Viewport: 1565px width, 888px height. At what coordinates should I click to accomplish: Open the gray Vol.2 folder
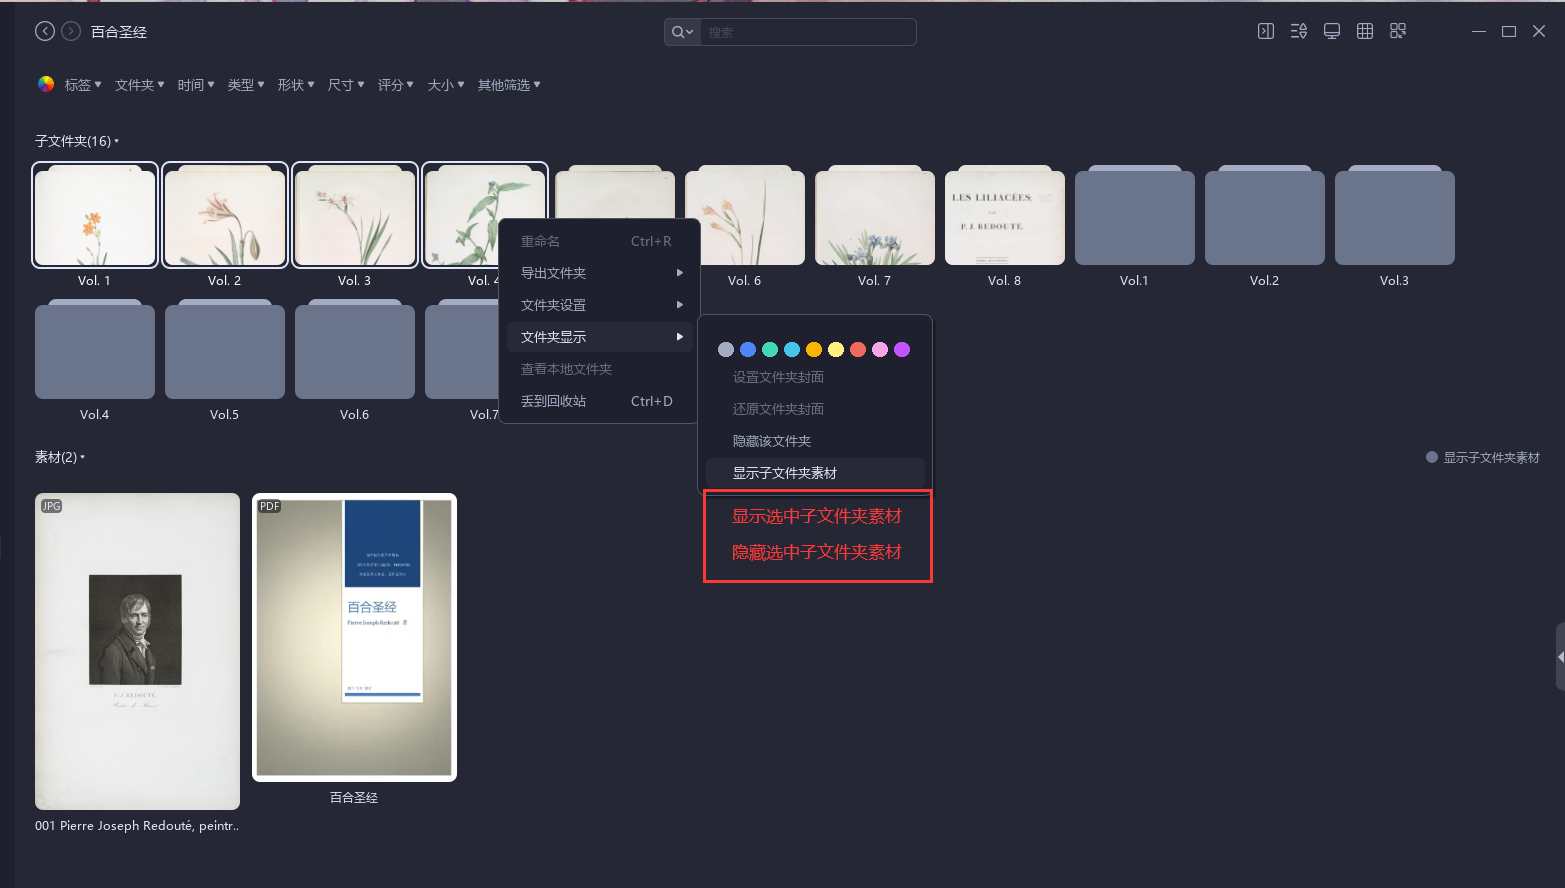click(x=1265, y=215)
